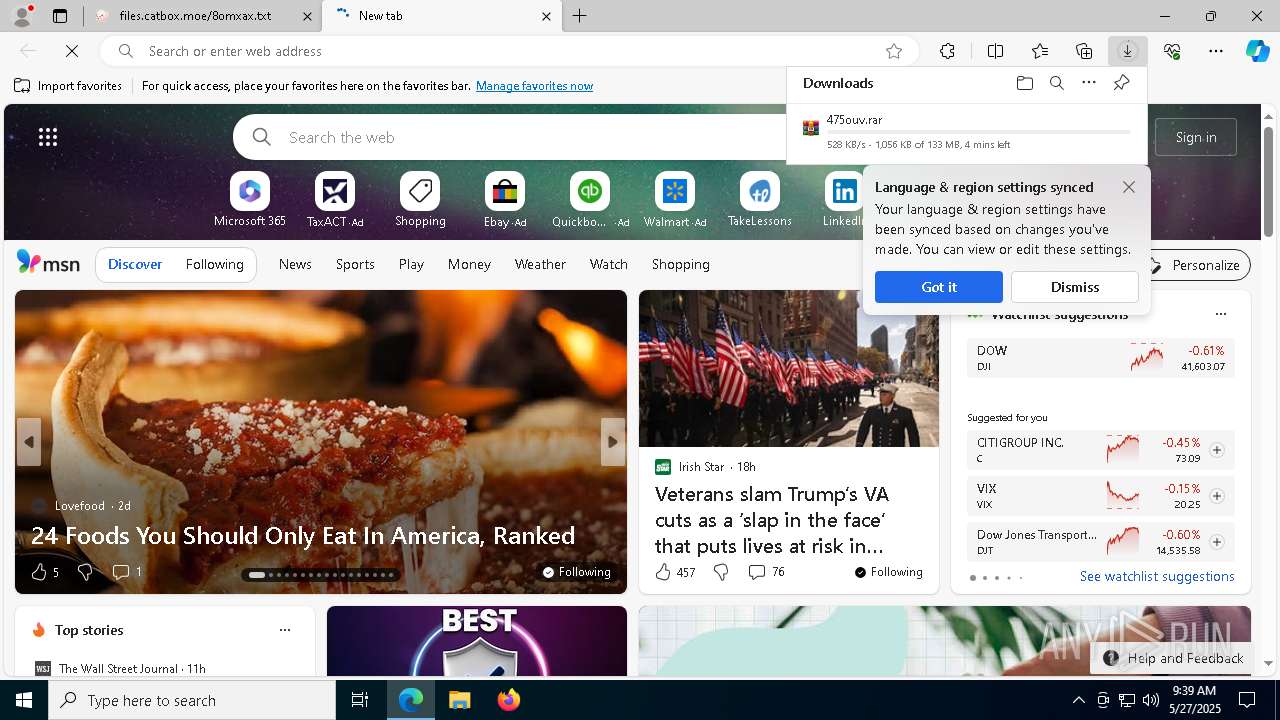1280x720 pixels.
Task: Click the 475ouv.rar download entry
Action: 967,132
